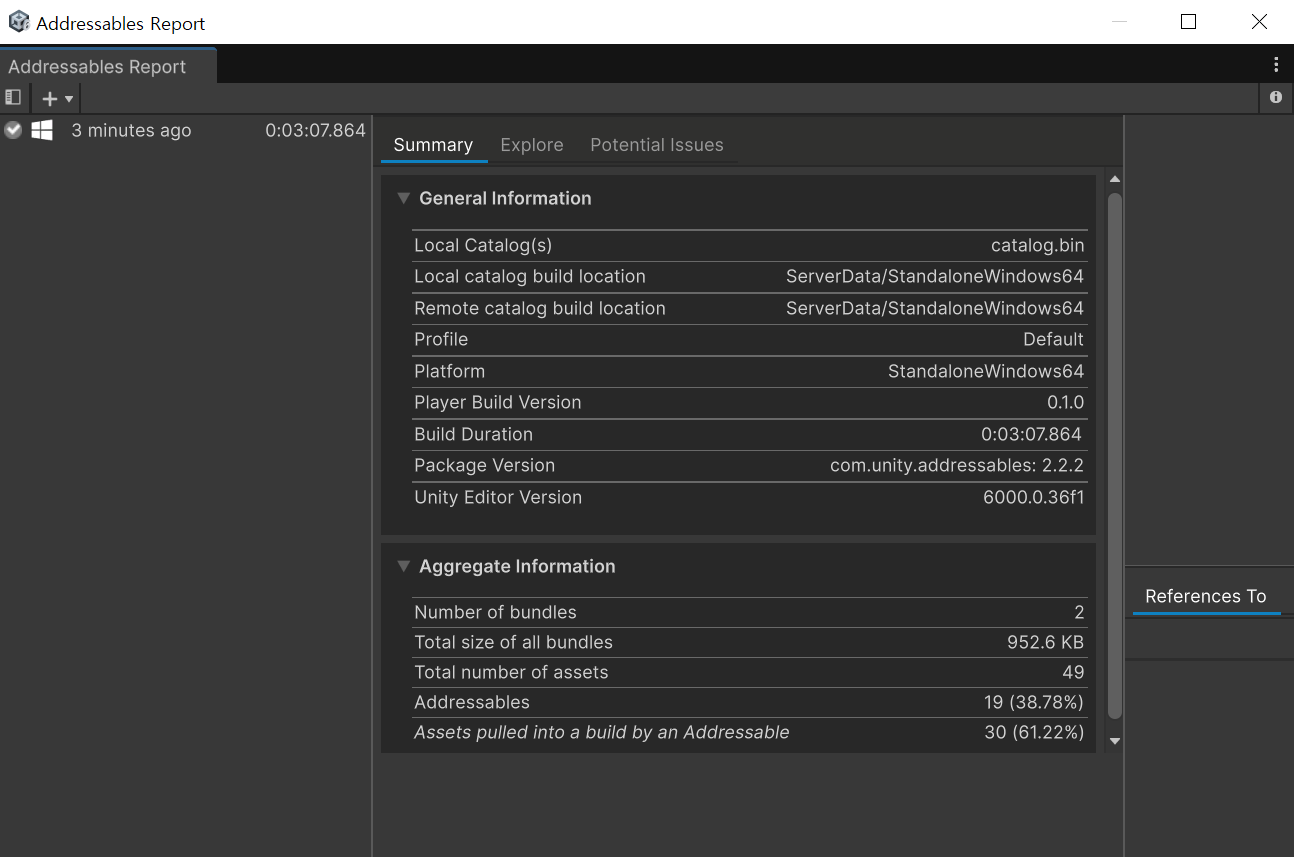This screenshot has height=857, width=1294.
Task: Click the Addressables row label
Action: click(x=472, y=702)
